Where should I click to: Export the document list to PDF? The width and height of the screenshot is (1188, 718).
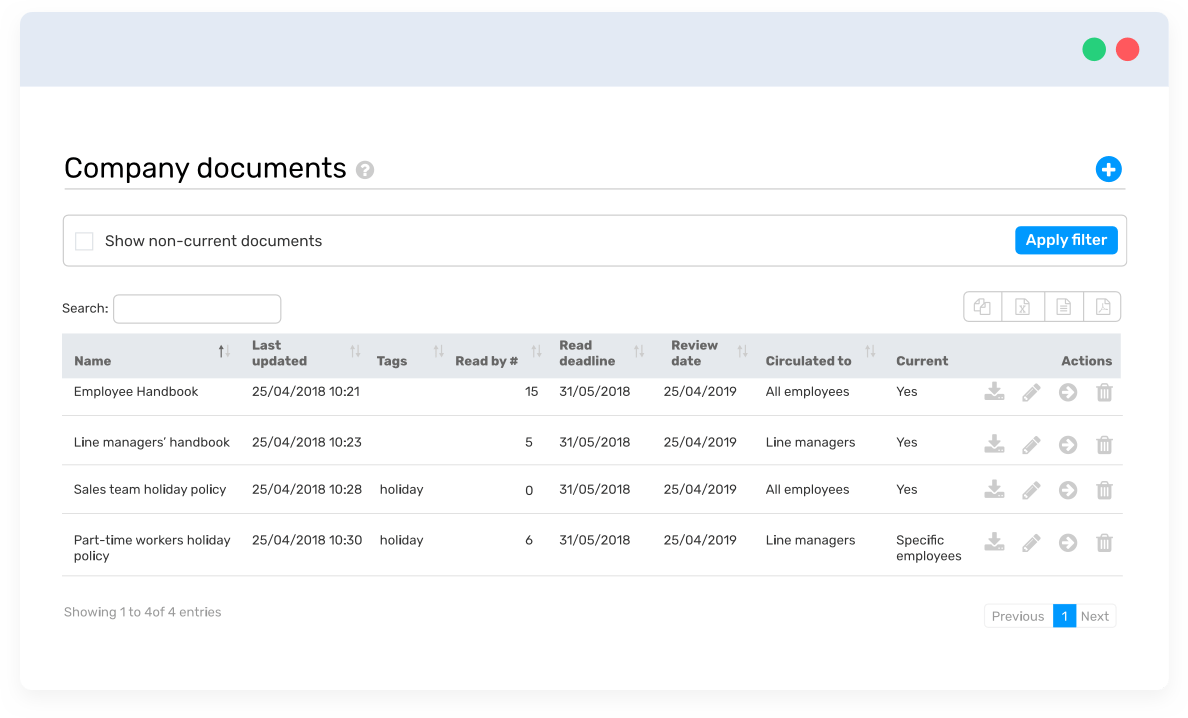(x=1102, y=306)
